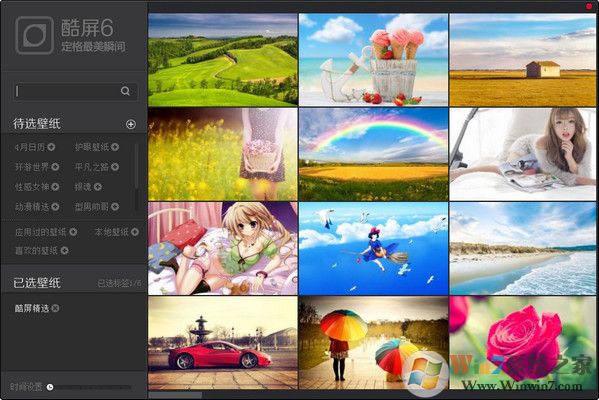
Task: Add the 喜欢的壁纸 tag
Action: [x=65, y=251]
